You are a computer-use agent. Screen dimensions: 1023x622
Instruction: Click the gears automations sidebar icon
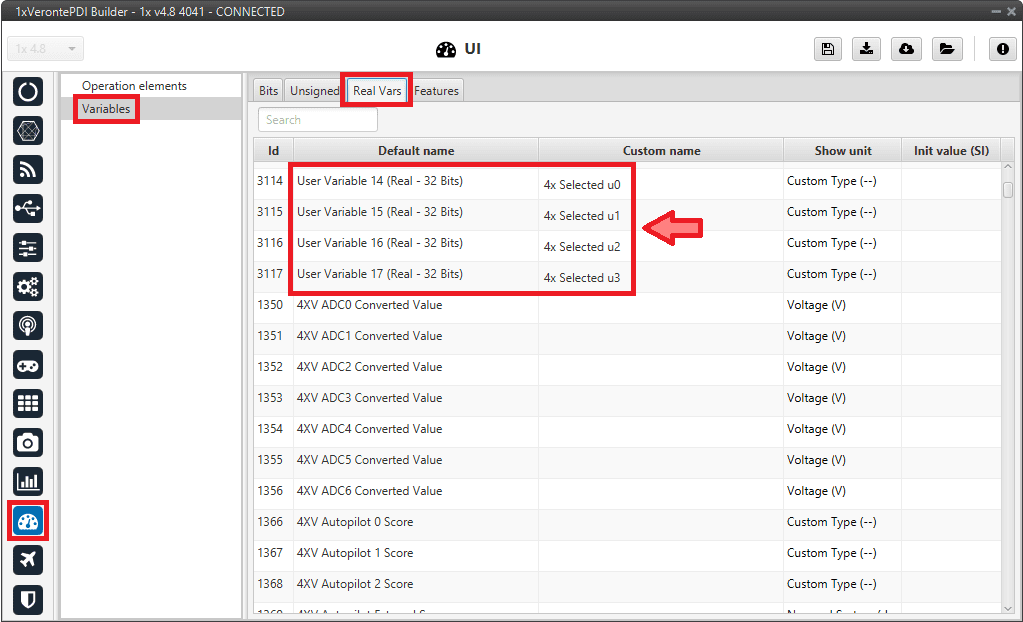pyautogui.click(x=28, y=286)
